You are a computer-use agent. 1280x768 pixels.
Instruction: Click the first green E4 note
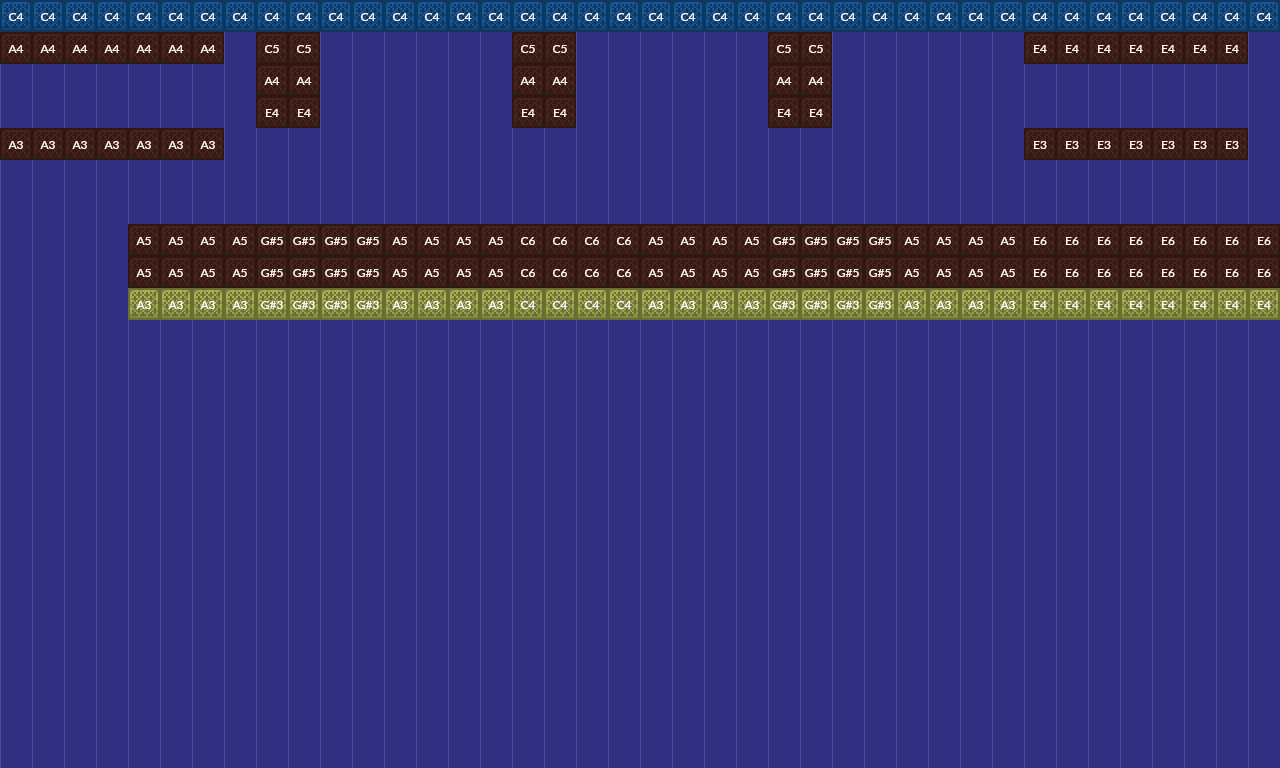(1040, 304)
